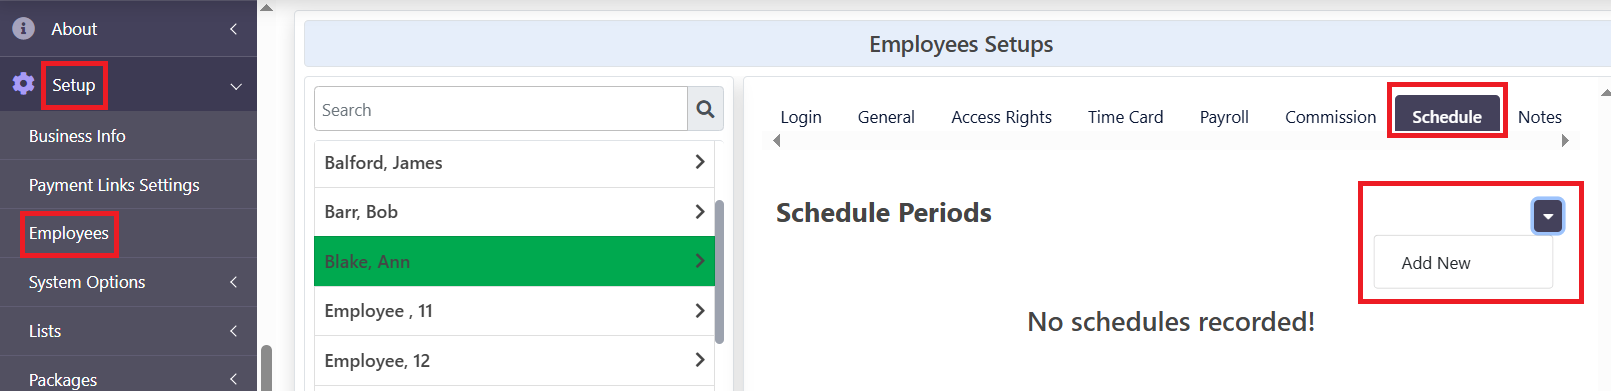The height and width of the screenshot is (391, 1611).
Task: Click the Setup gear icon
Action: [x=23, y=84]
